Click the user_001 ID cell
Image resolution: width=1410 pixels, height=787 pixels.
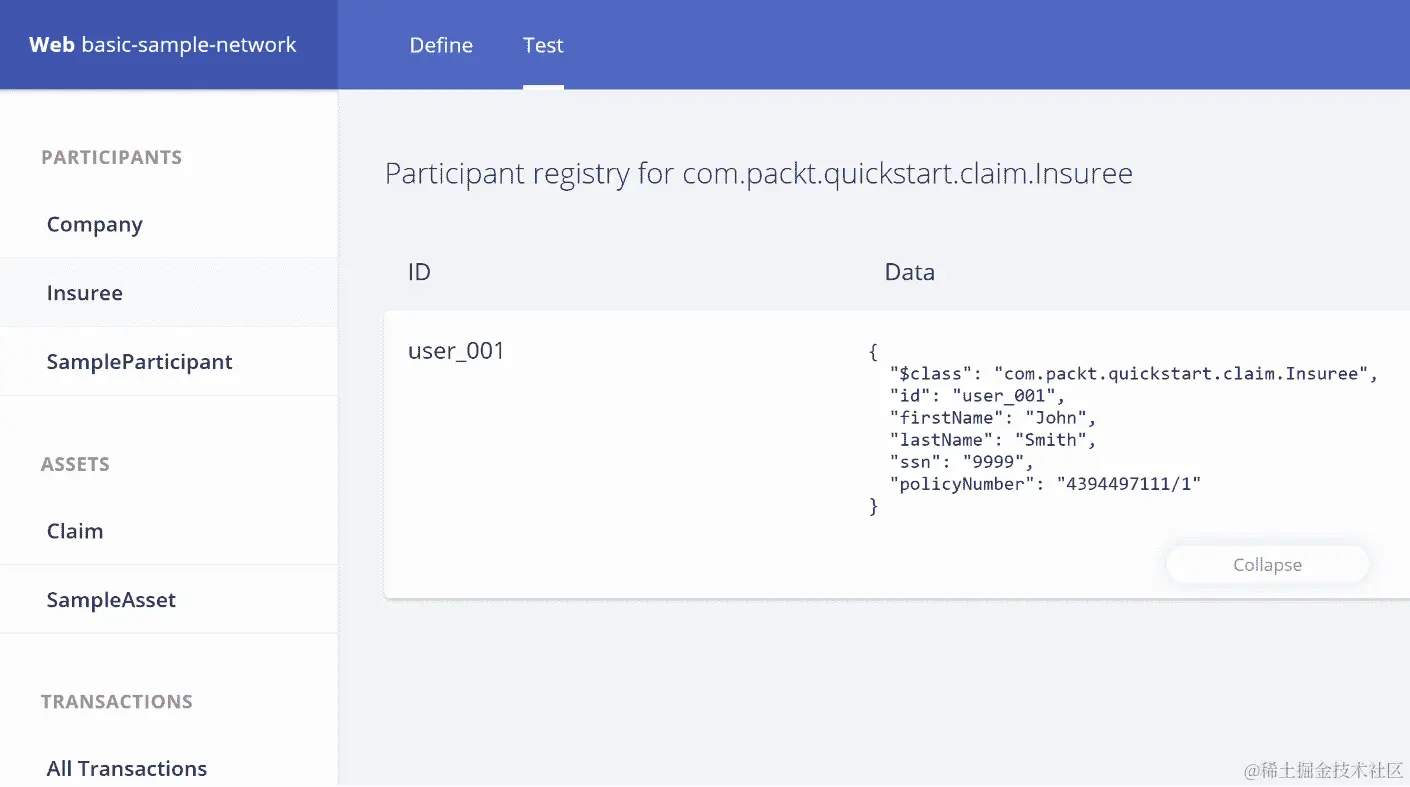click(x=456, y=351)
